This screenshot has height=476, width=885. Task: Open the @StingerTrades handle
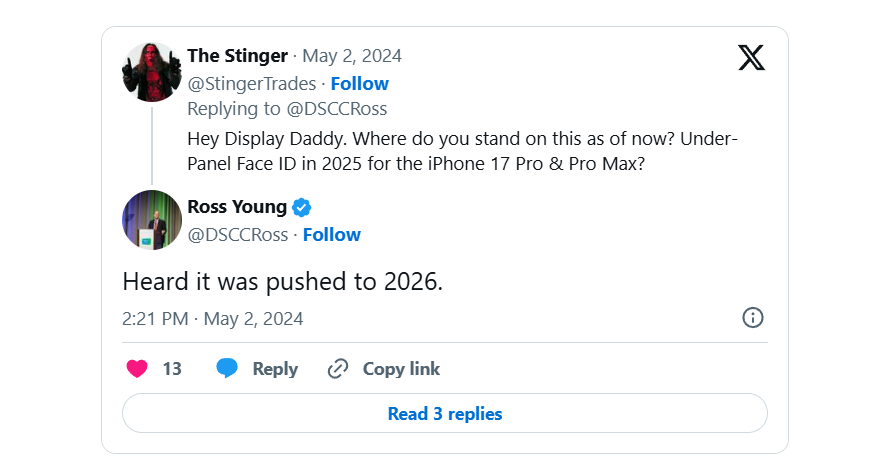[252, 84]
